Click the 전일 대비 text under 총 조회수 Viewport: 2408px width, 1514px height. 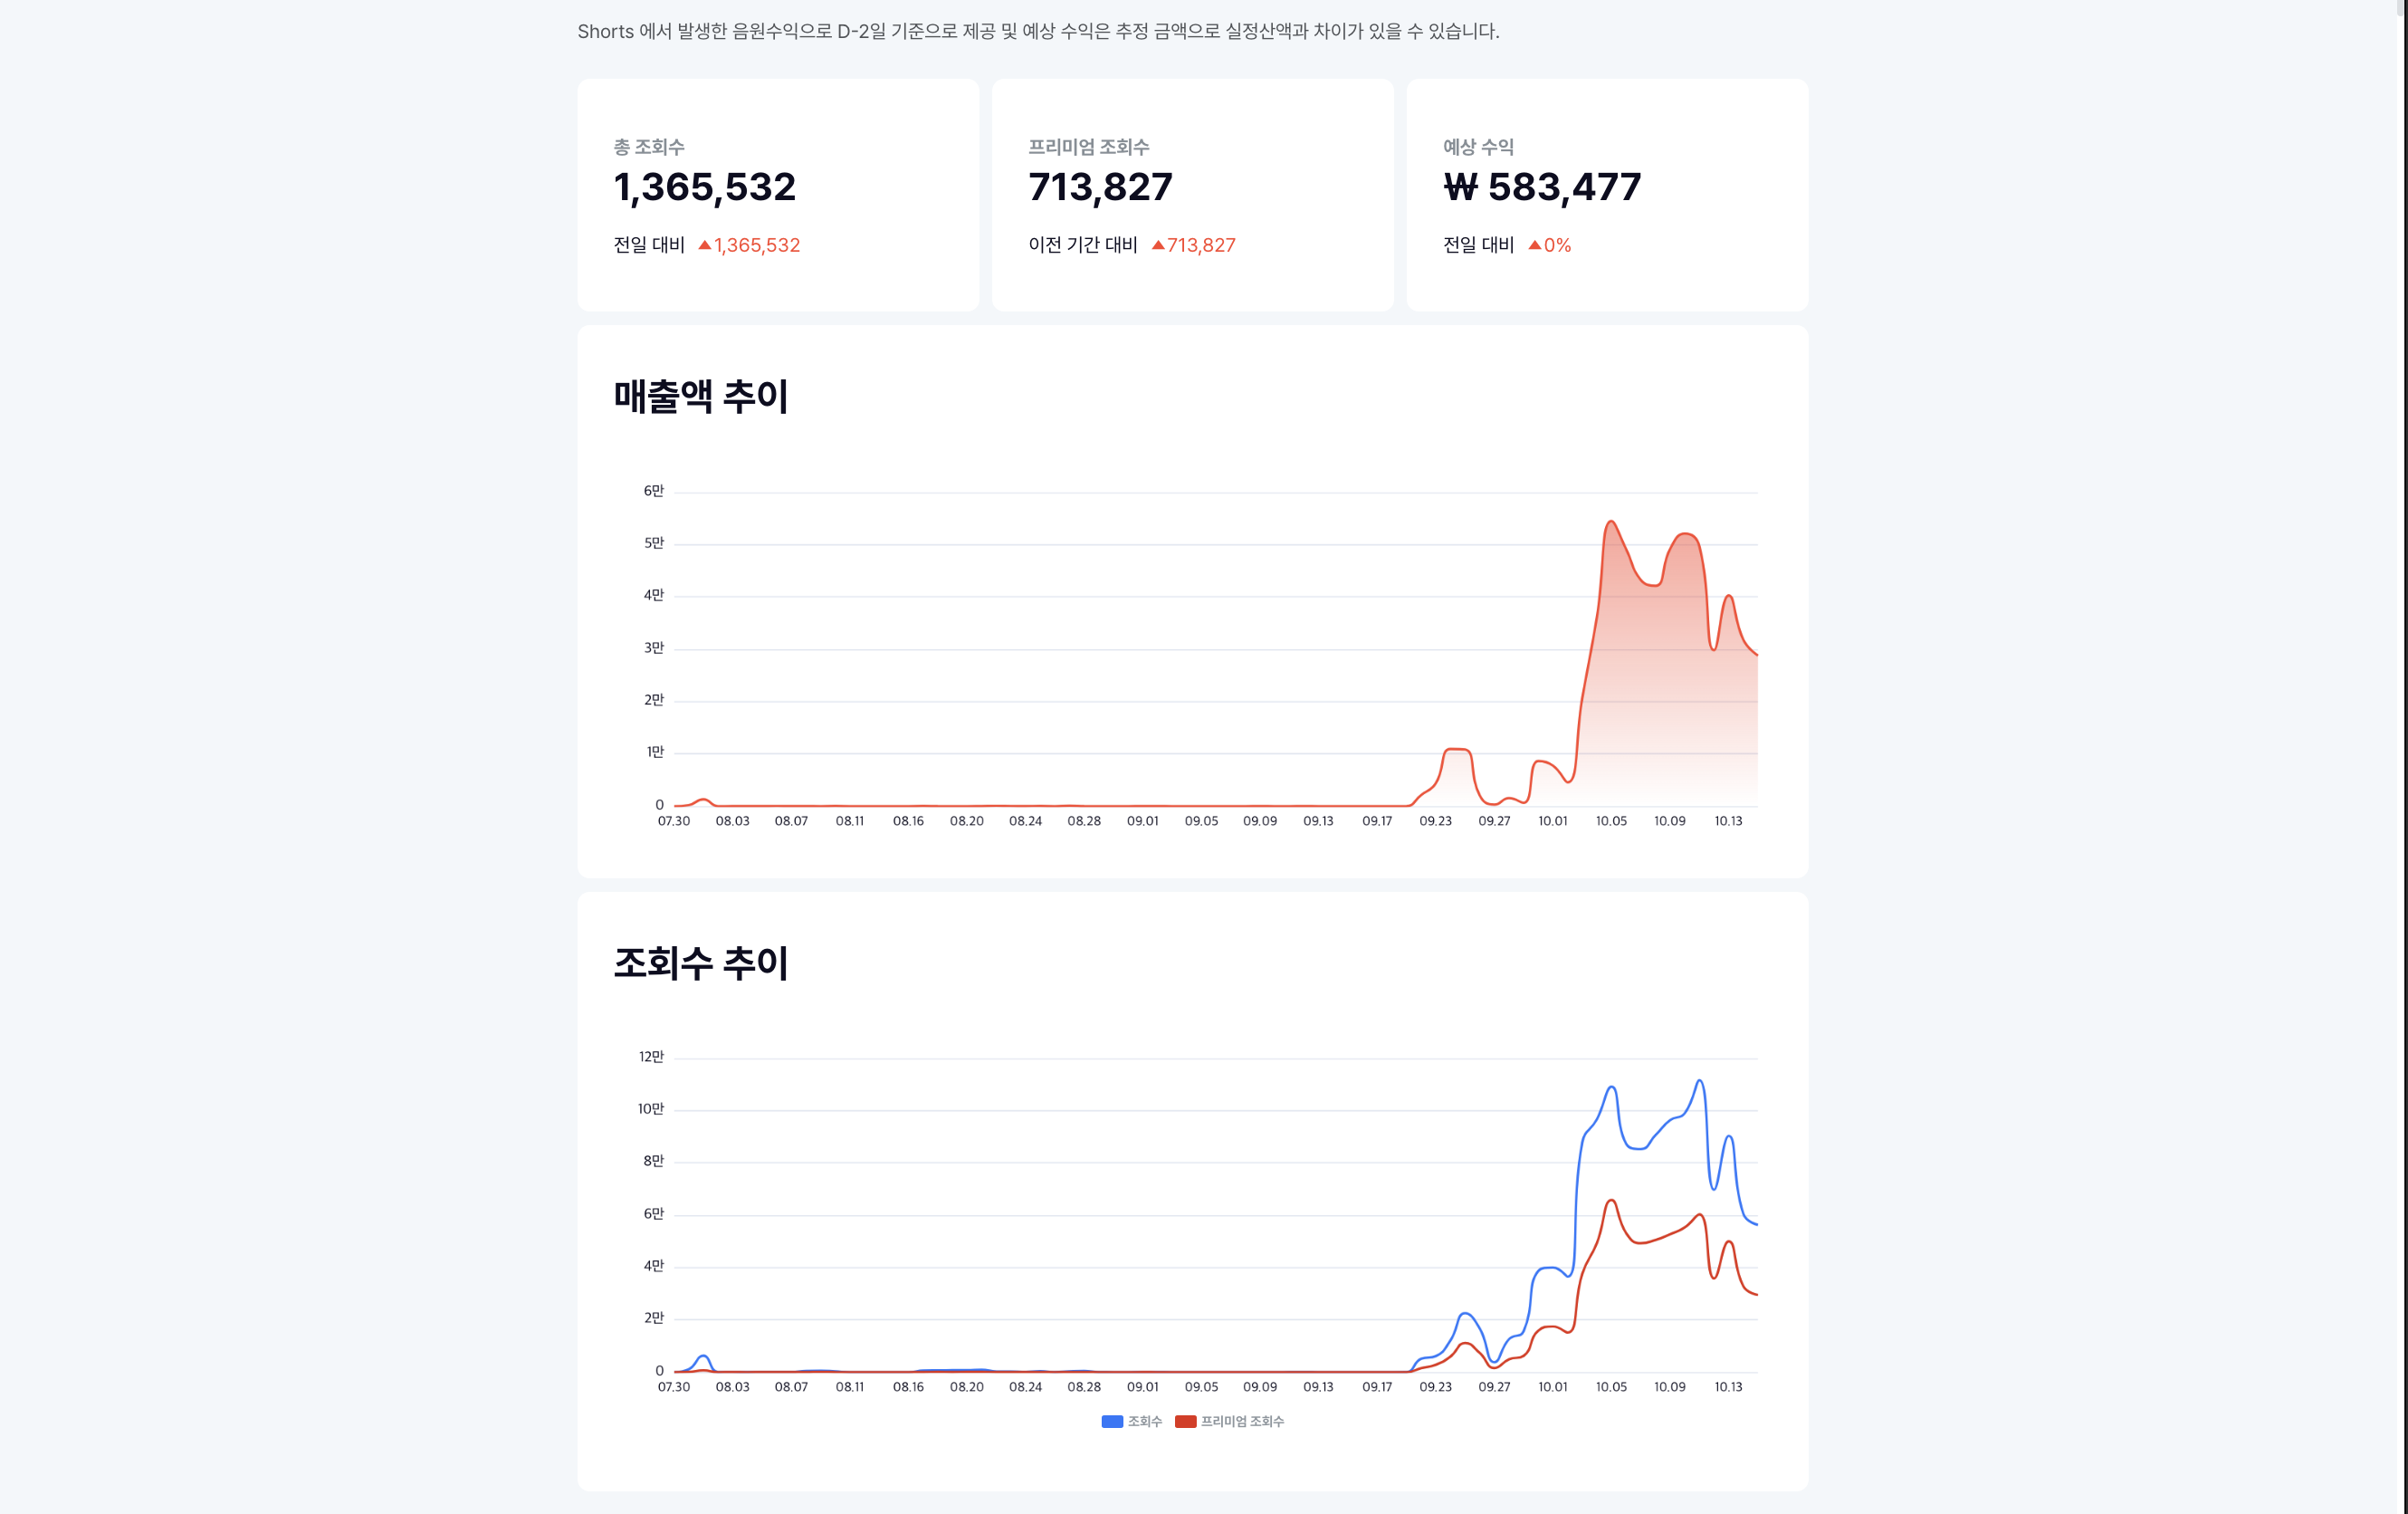pos(648,245)
